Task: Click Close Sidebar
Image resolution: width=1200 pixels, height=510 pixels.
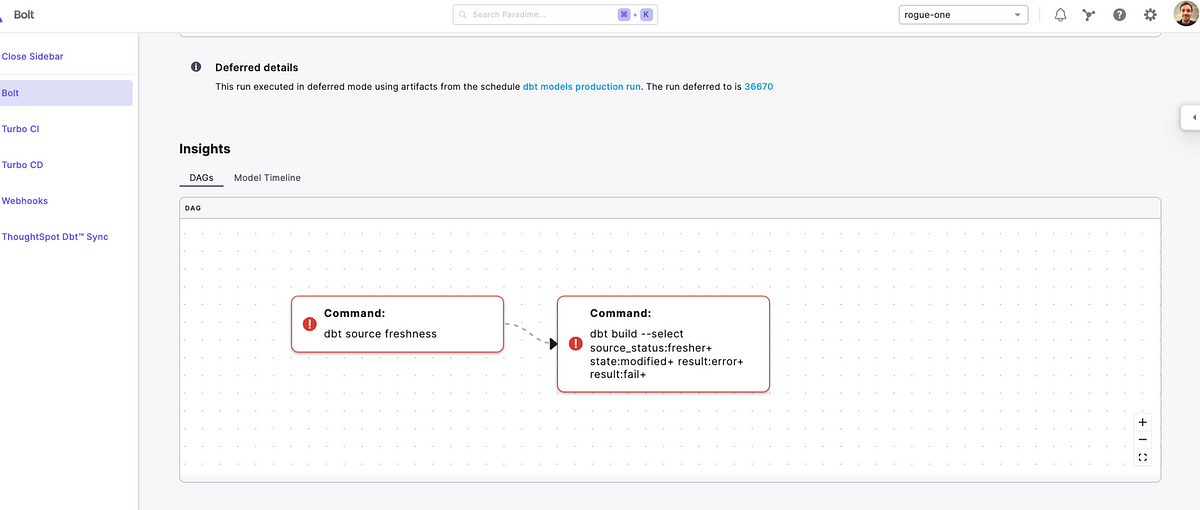Action: click(33, 57)
